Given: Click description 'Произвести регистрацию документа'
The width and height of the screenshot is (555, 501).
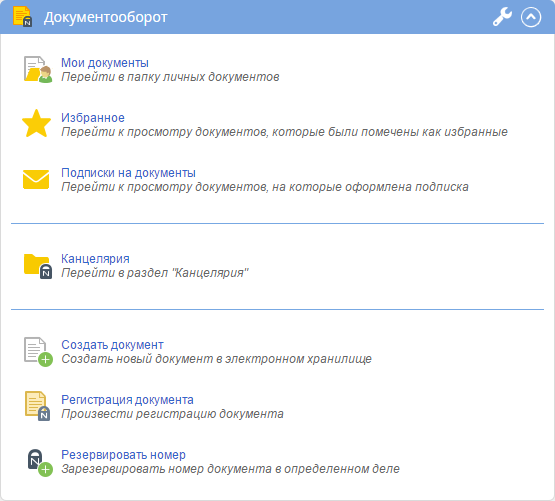Looking at the screenshot, I should click(172, 414).
